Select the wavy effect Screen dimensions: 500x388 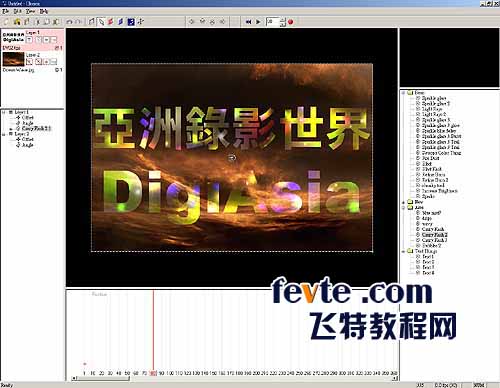coord(427,224)
